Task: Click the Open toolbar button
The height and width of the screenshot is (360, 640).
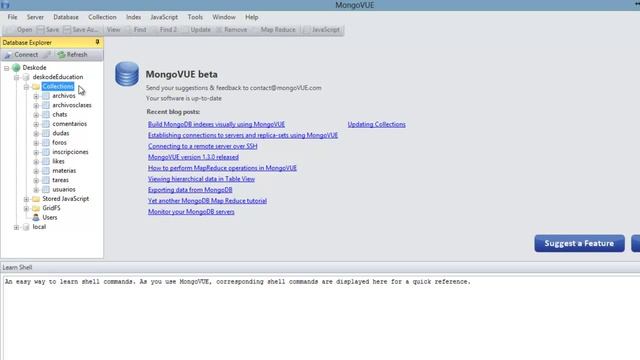Action: tap(20, 30)
